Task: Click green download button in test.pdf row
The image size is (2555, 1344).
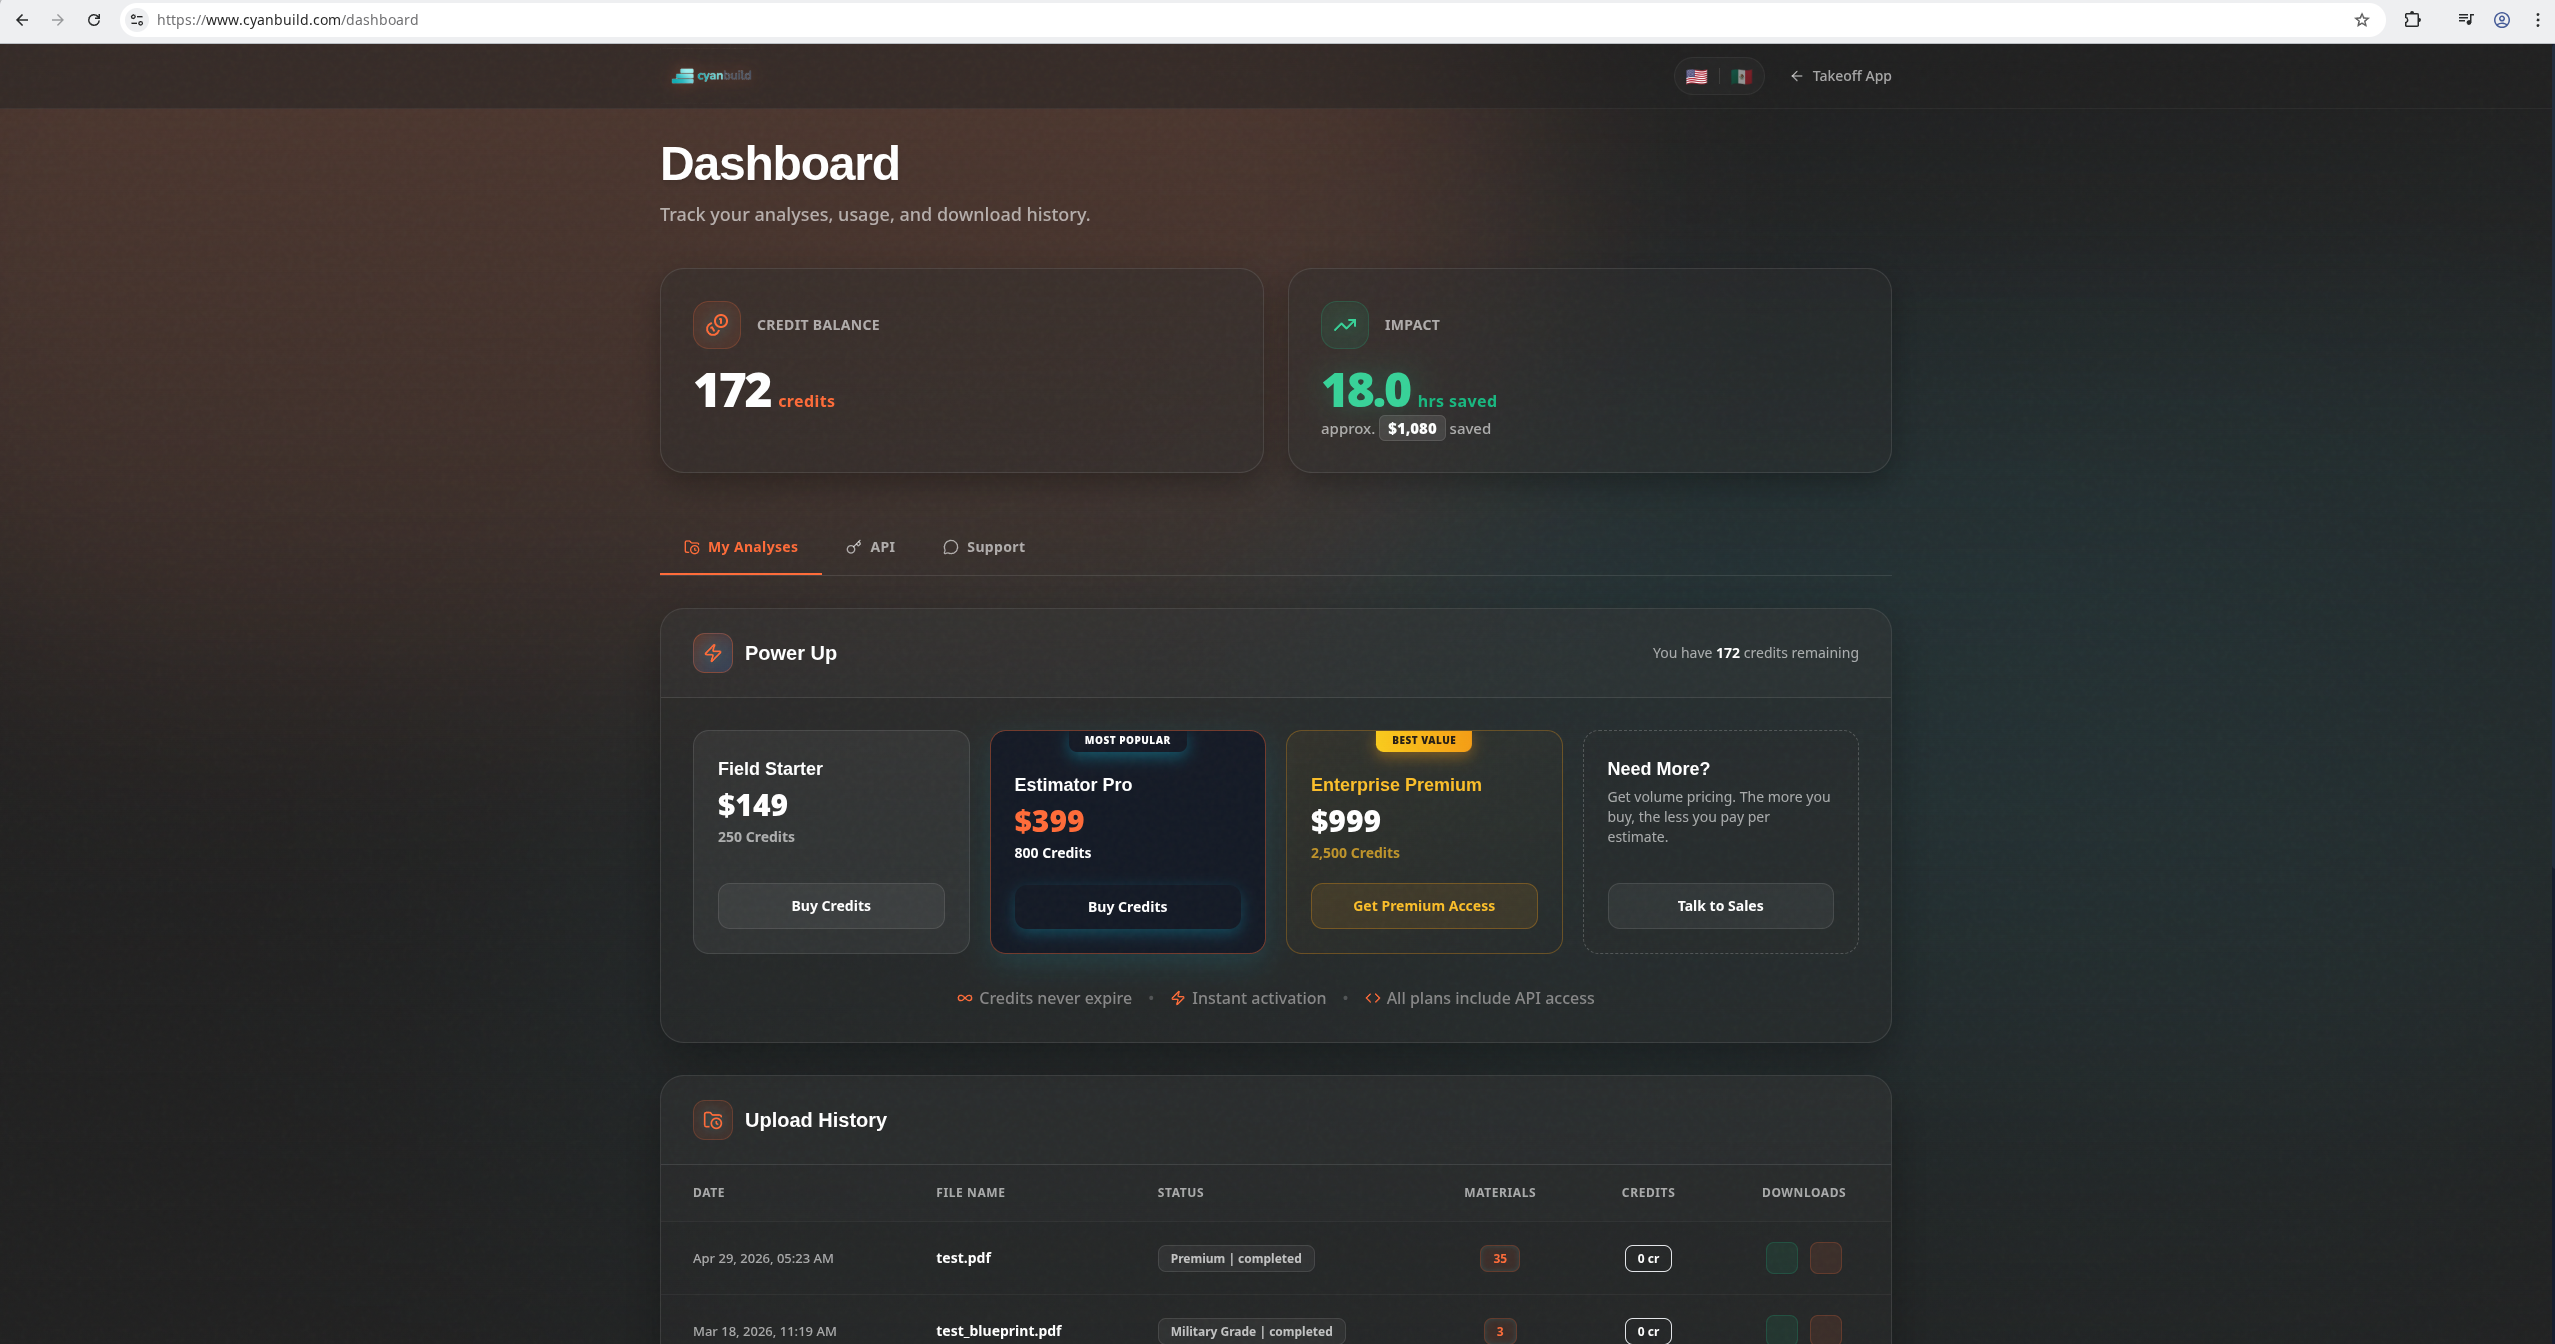Action: [x=1782, y=1258]
